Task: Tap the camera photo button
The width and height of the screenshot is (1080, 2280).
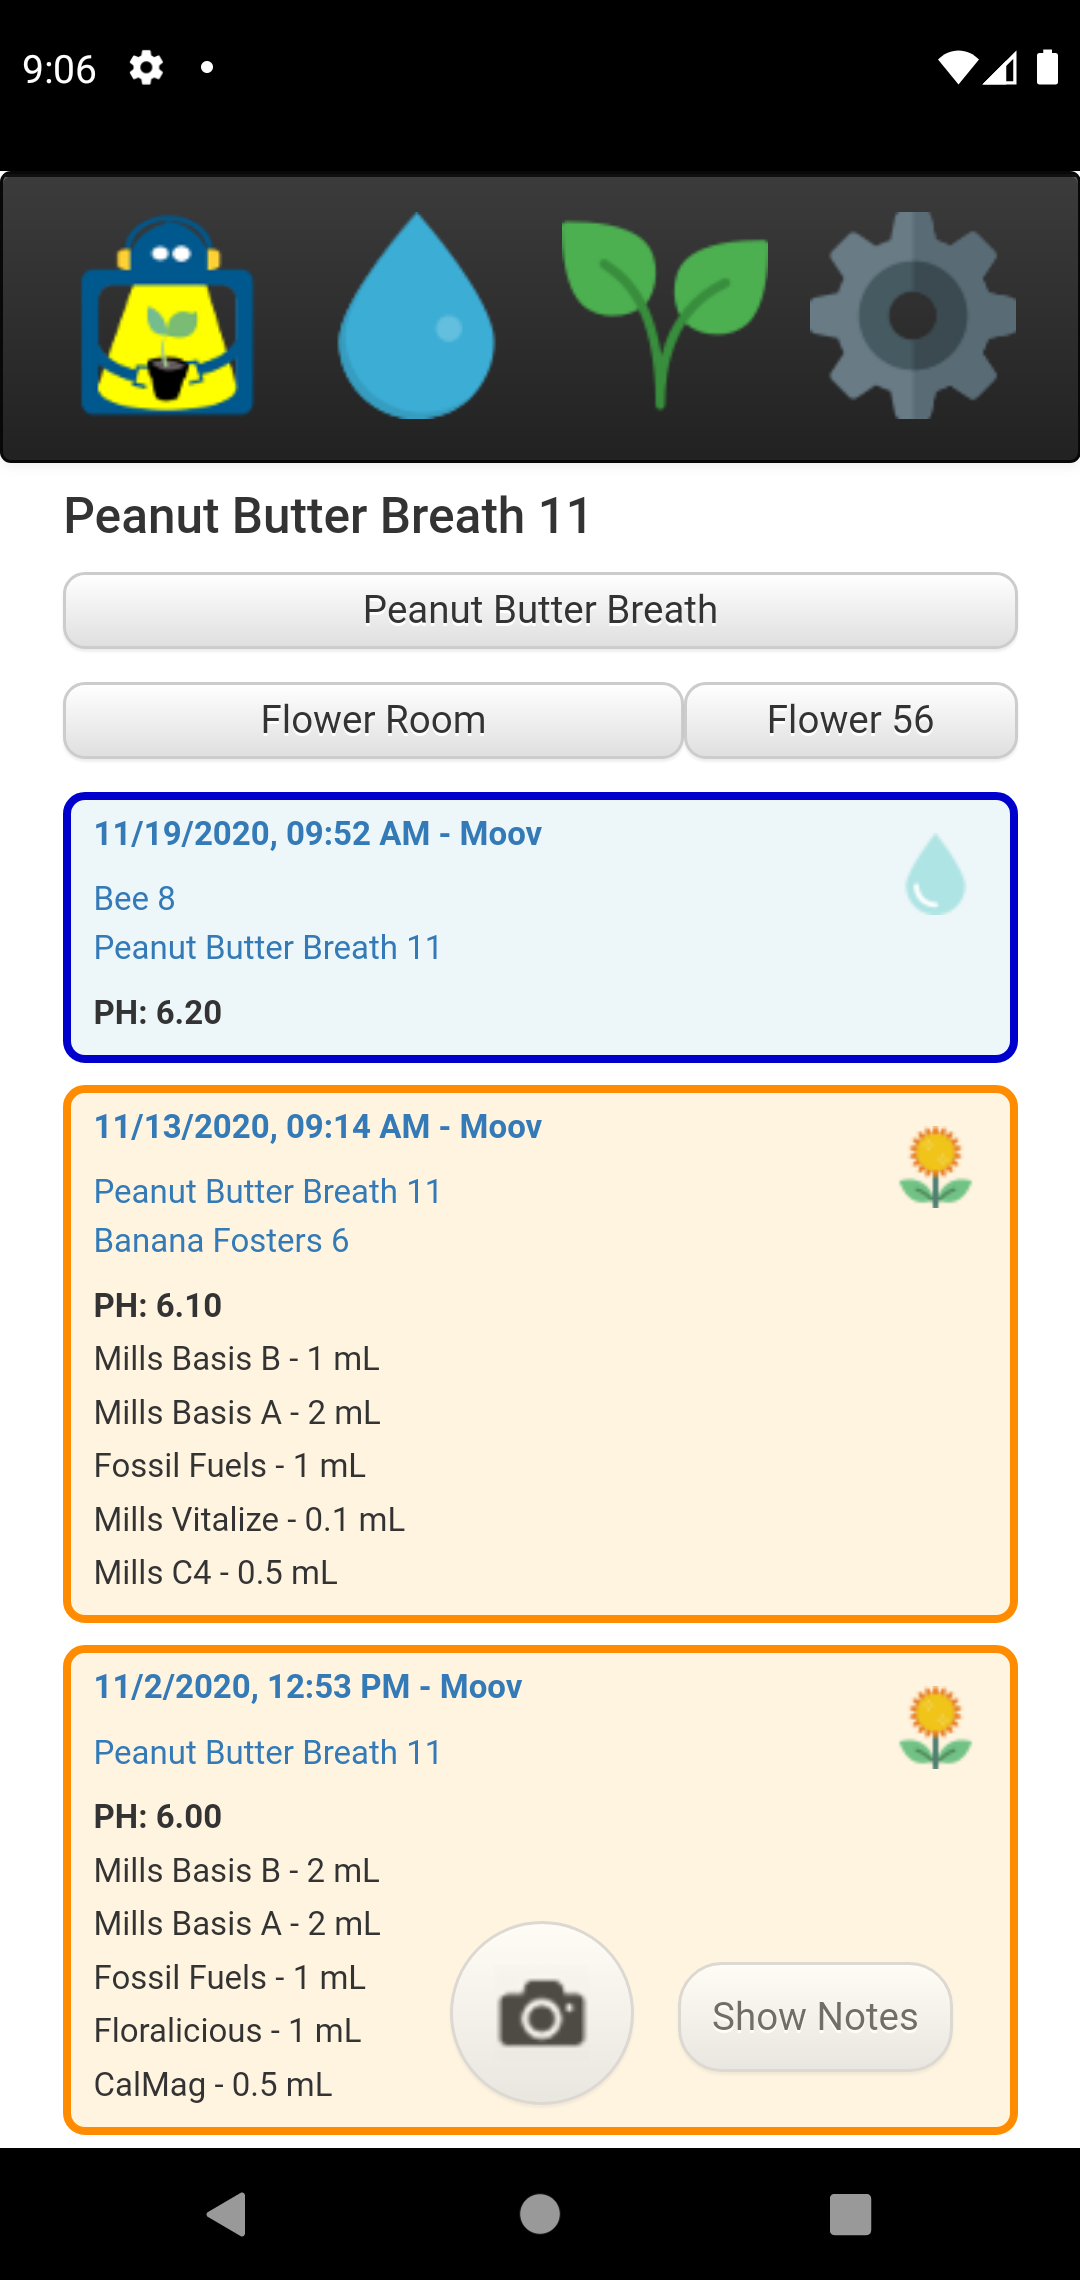Action: tap(542, 2012)
